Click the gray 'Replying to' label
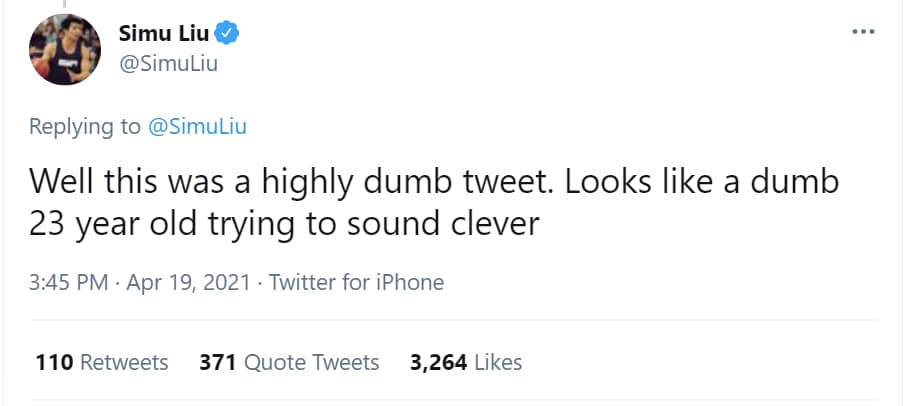Image resolution: width=911 pixels, height=406 pixels. (x=85, y=127)
